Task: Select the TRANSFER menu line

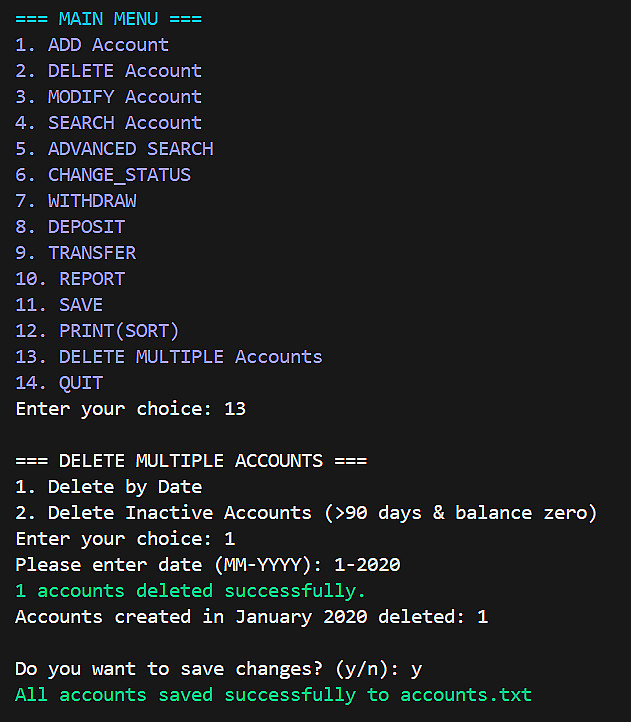Action: (76, 253)
